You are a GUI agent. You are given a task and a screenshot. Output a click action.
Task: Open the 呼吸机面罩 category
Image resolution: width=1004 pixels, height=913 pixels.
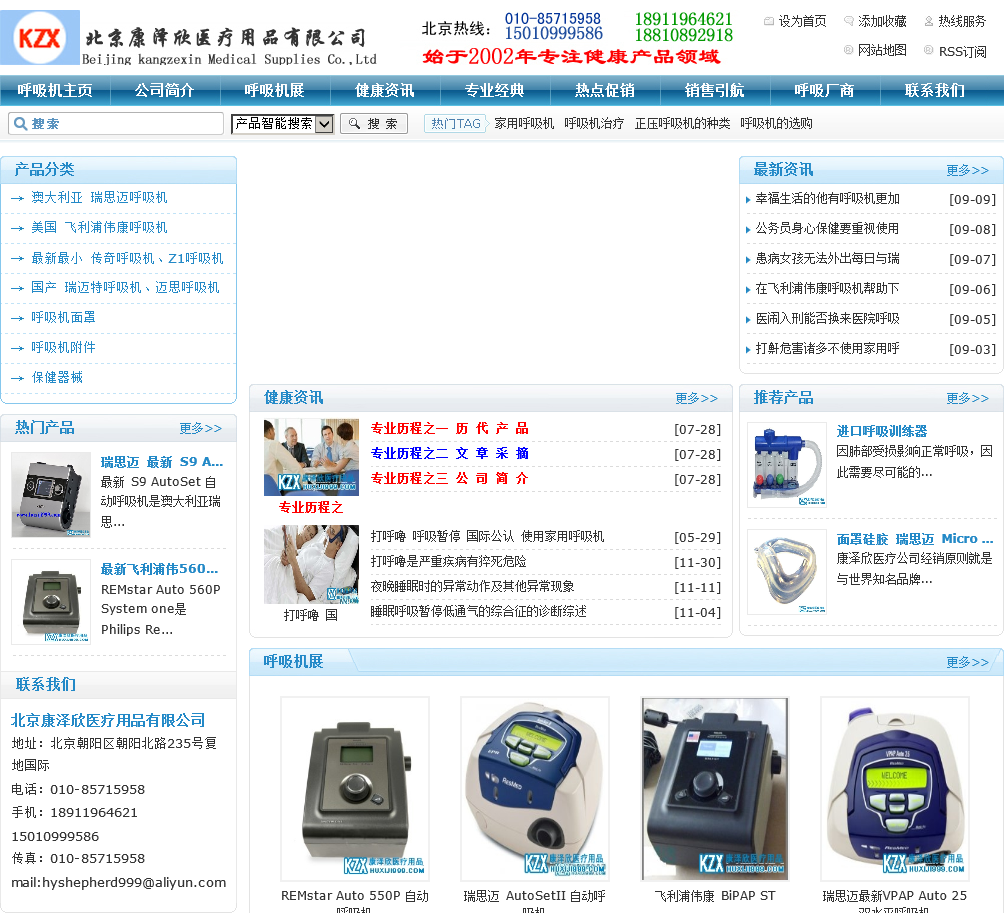[63, 317]
